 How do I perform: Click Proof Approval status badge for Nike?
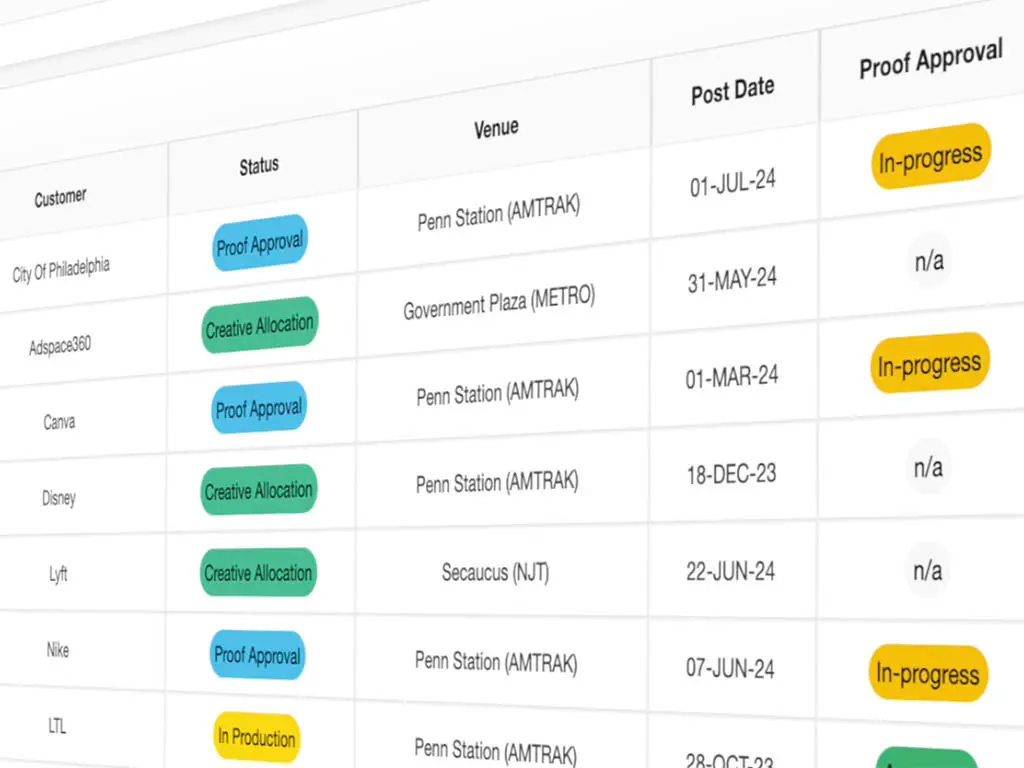tap(257, 656)
